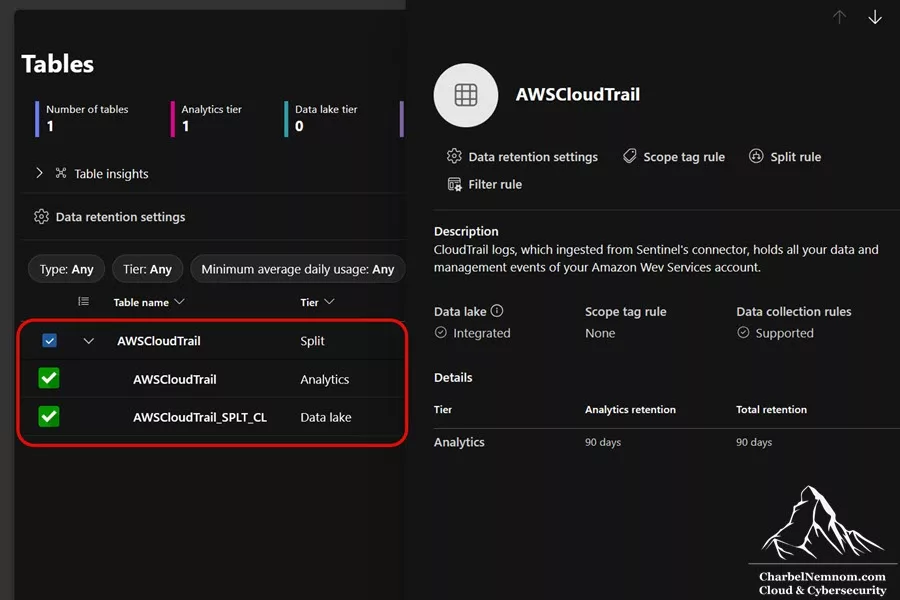Uncheck the AWSCloudTrail Analytics row checkbox
Image resolution: width=900 pixels, height=600 pixels.
tap(49, 378)
